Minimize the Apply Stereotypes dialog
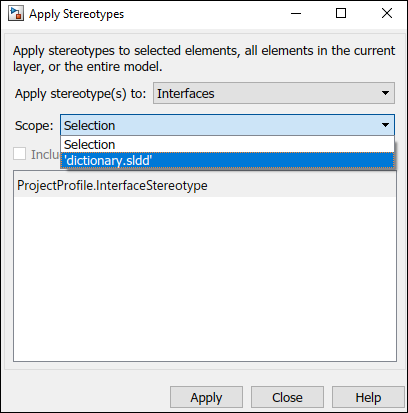This screenshot has height=413, width=408. tap(296, 14)
